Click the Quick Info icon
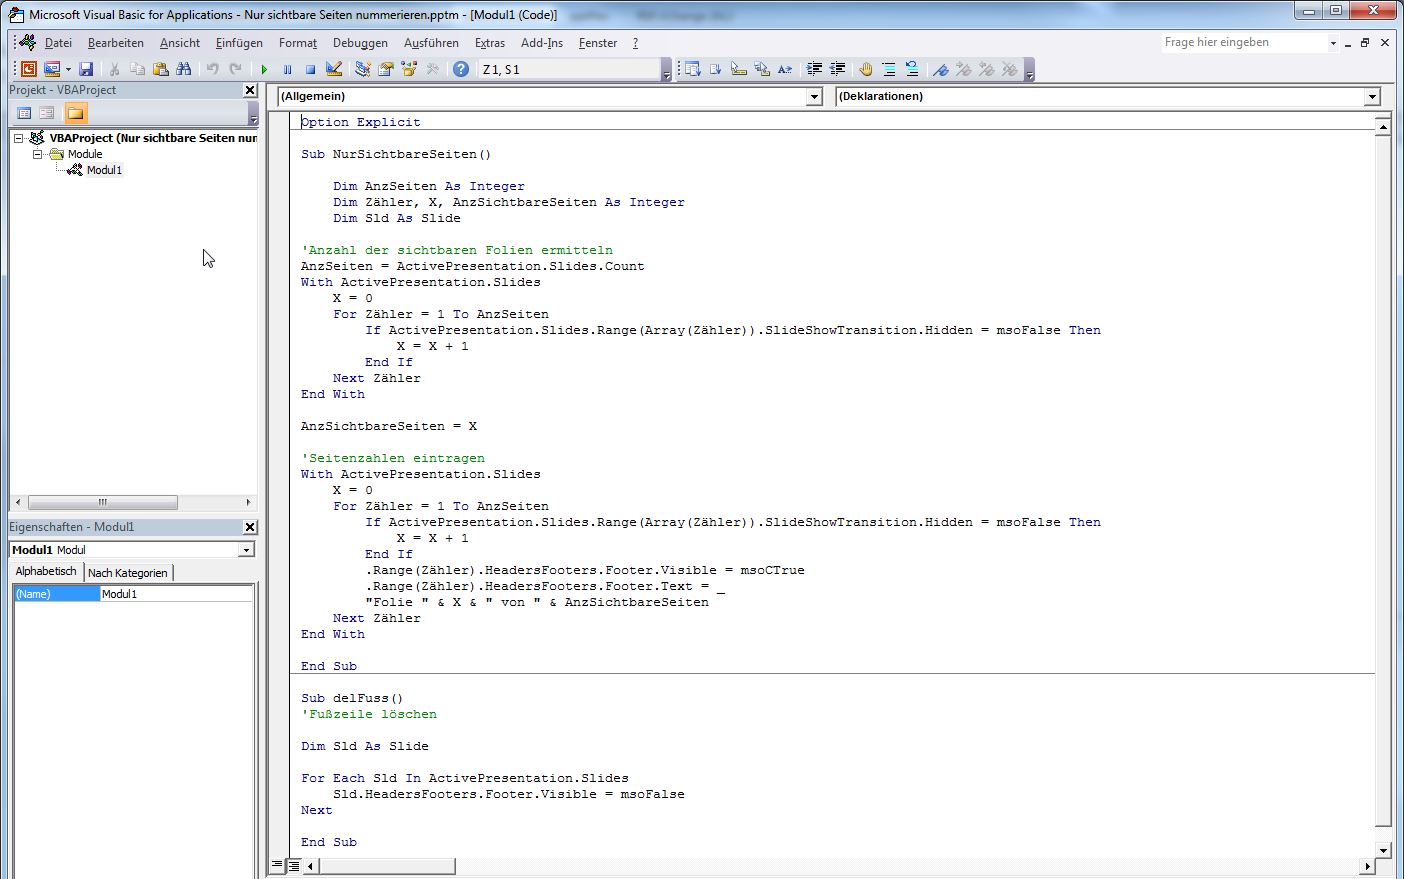 [x=738, y=69]
